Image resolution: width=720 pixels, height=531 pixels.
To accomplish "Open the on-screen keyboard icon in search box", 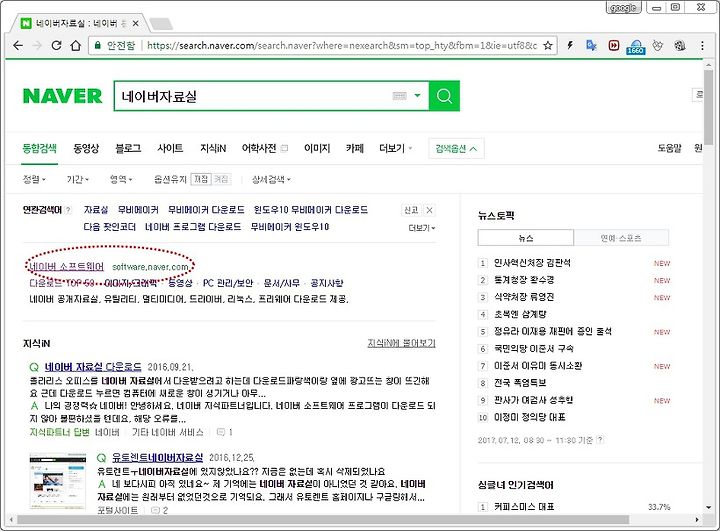I will tap(399, 96).
